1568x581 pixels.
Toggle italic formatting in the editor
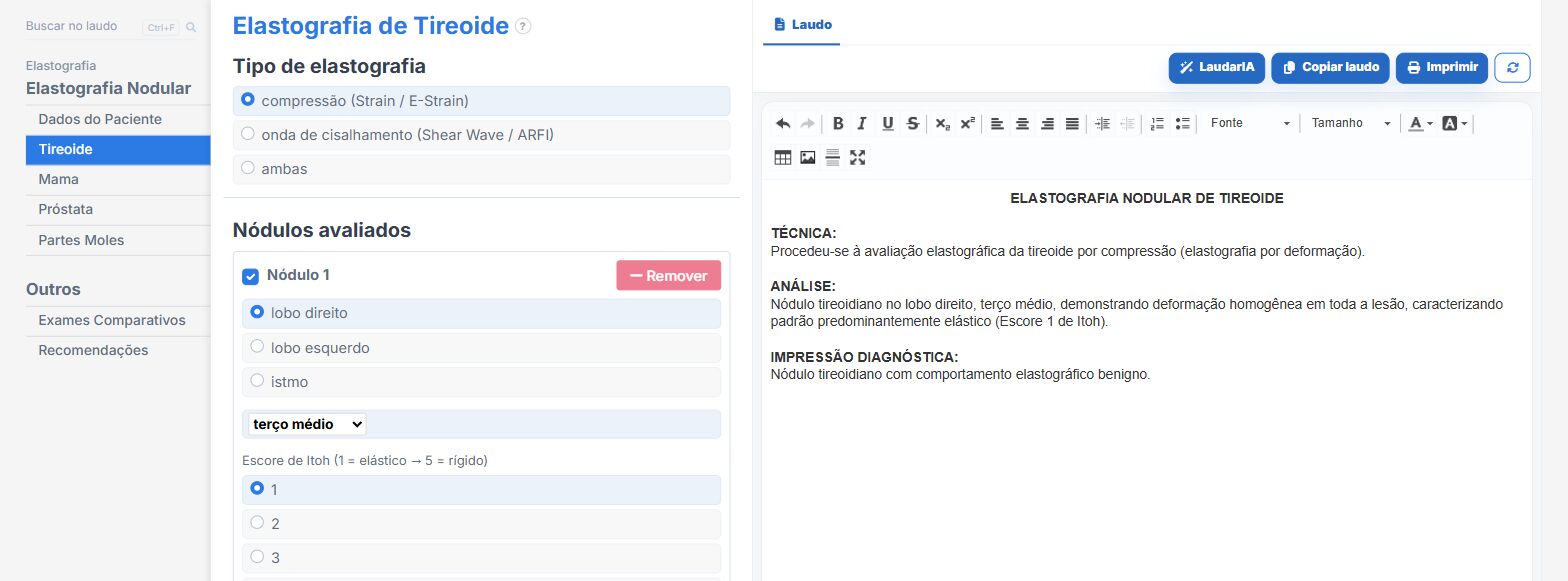pos(862,123)
